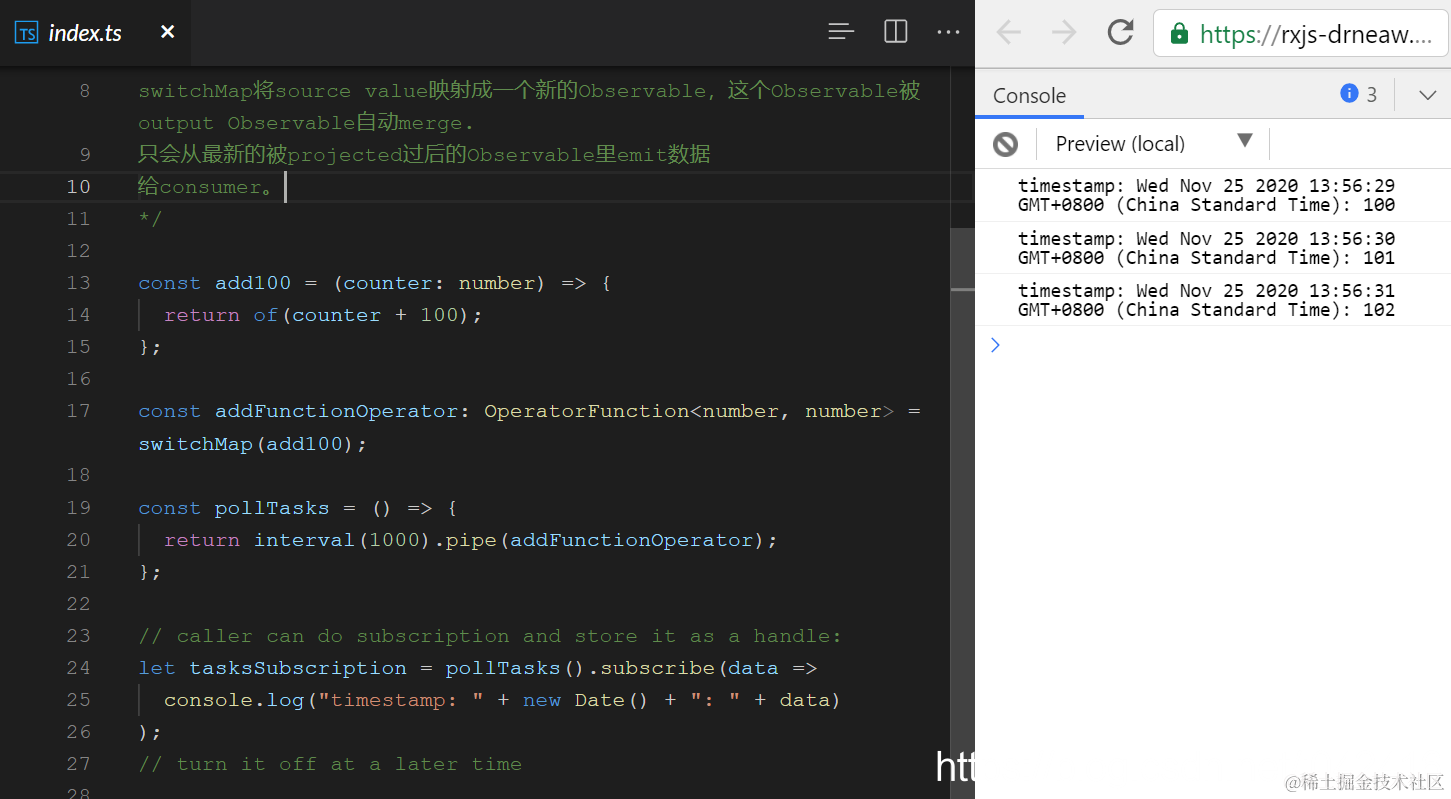Split the editor with the split icon
Screen dimensions: 1451x799
[x=896, y=32]
